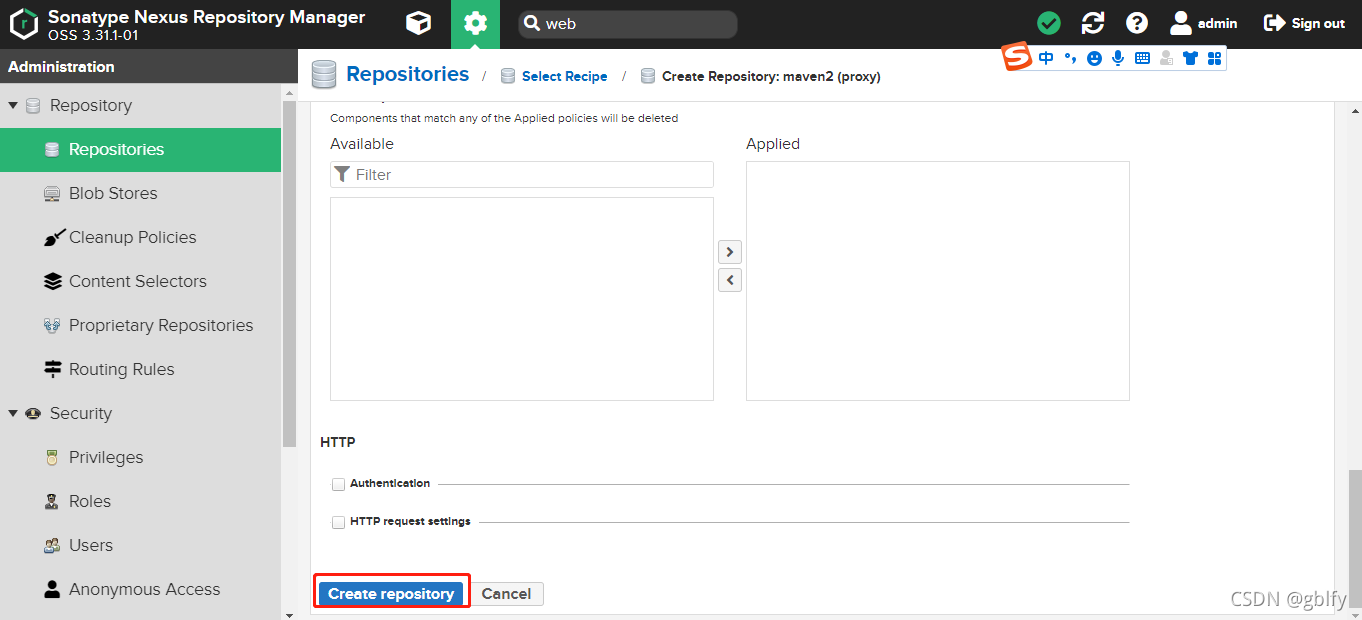
Task: Open the Sogou soft keyboard icon
Action: (1142, 59)
